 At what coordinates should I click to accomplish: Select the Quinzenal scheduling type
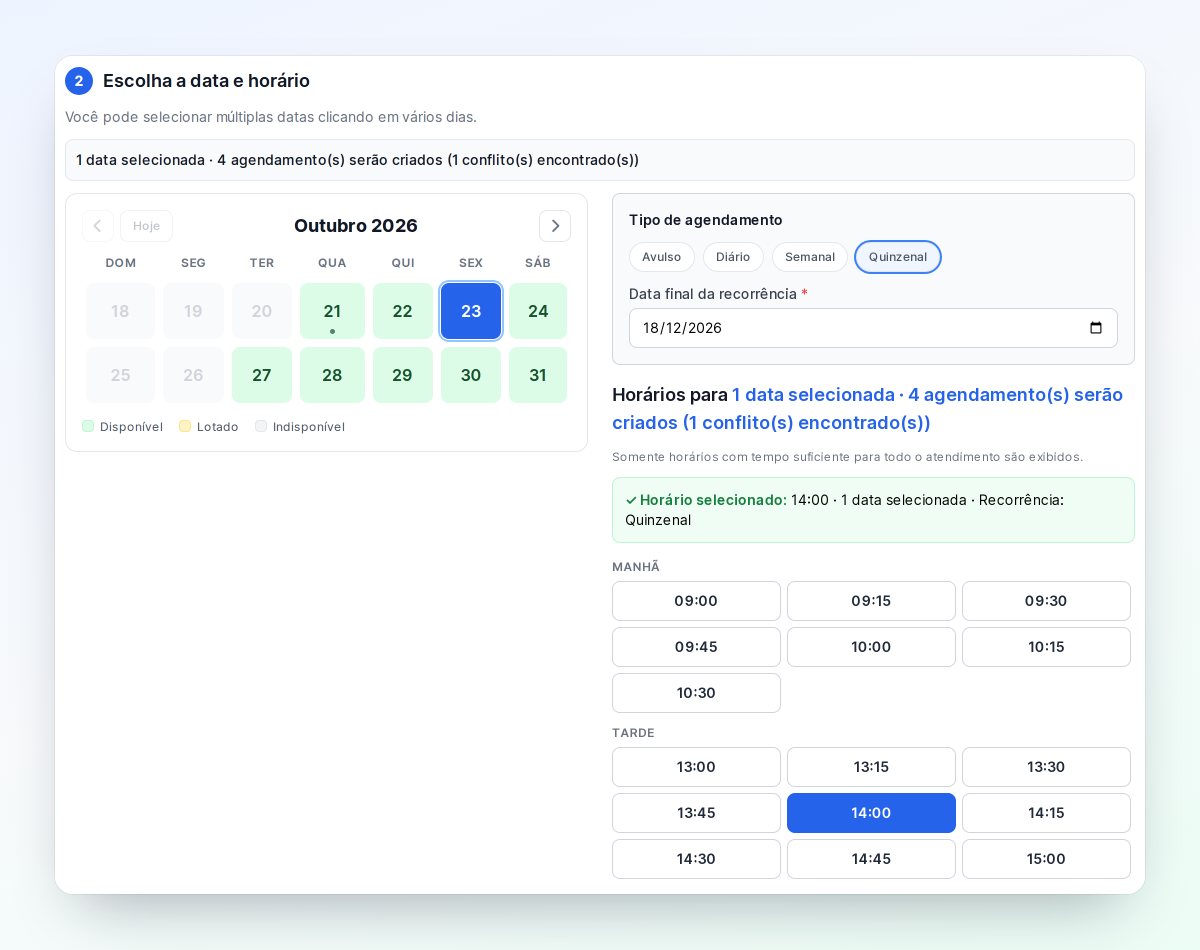tap(898, 257)
